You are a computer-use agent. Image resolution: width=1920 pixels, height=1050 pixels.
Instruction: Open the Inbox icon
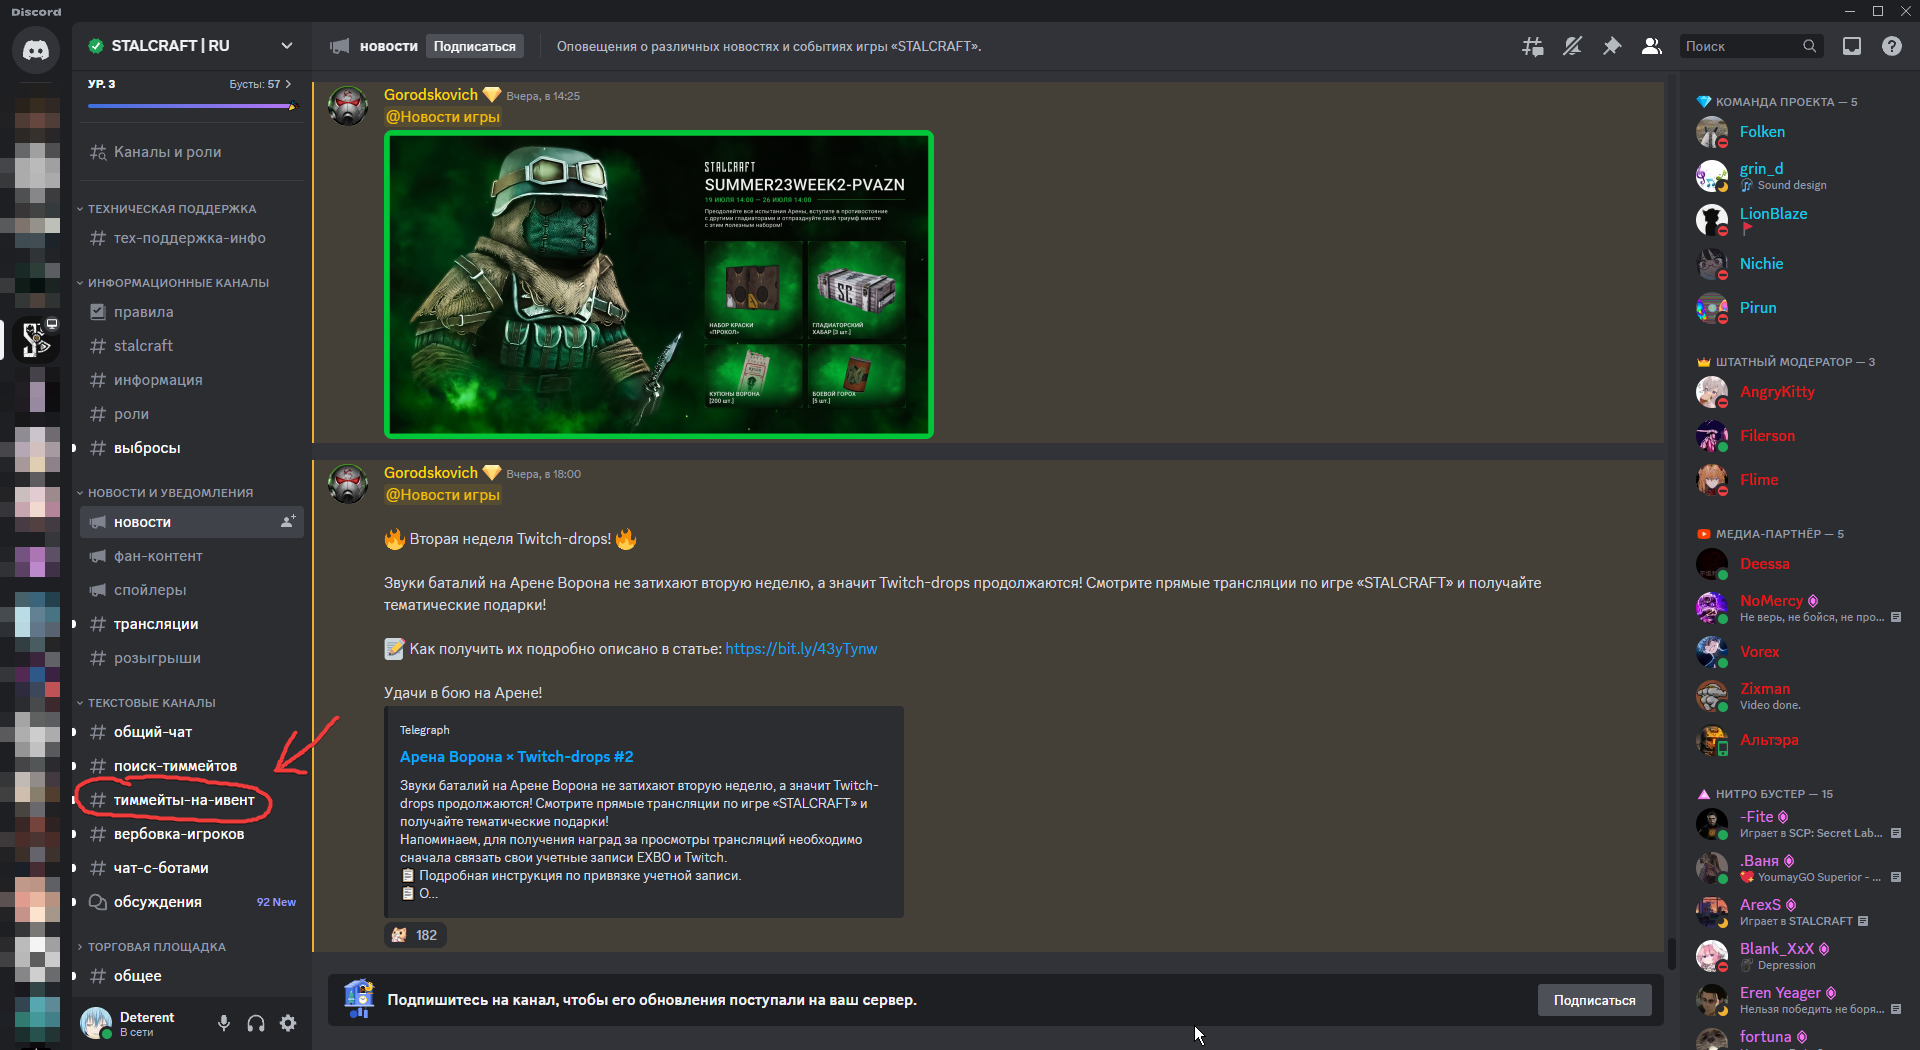click(1852, 46)
